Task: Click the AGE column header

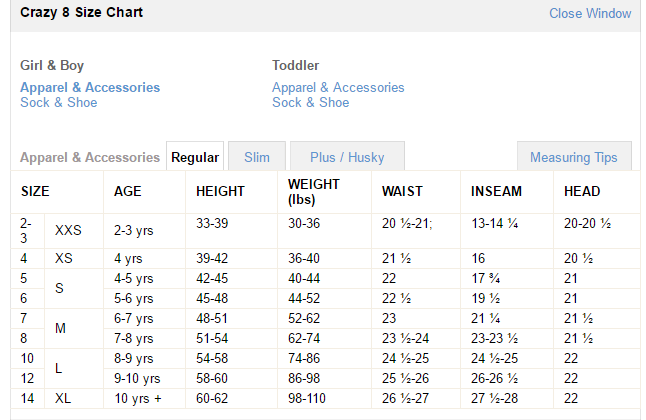Action: [x=128, y=191]
